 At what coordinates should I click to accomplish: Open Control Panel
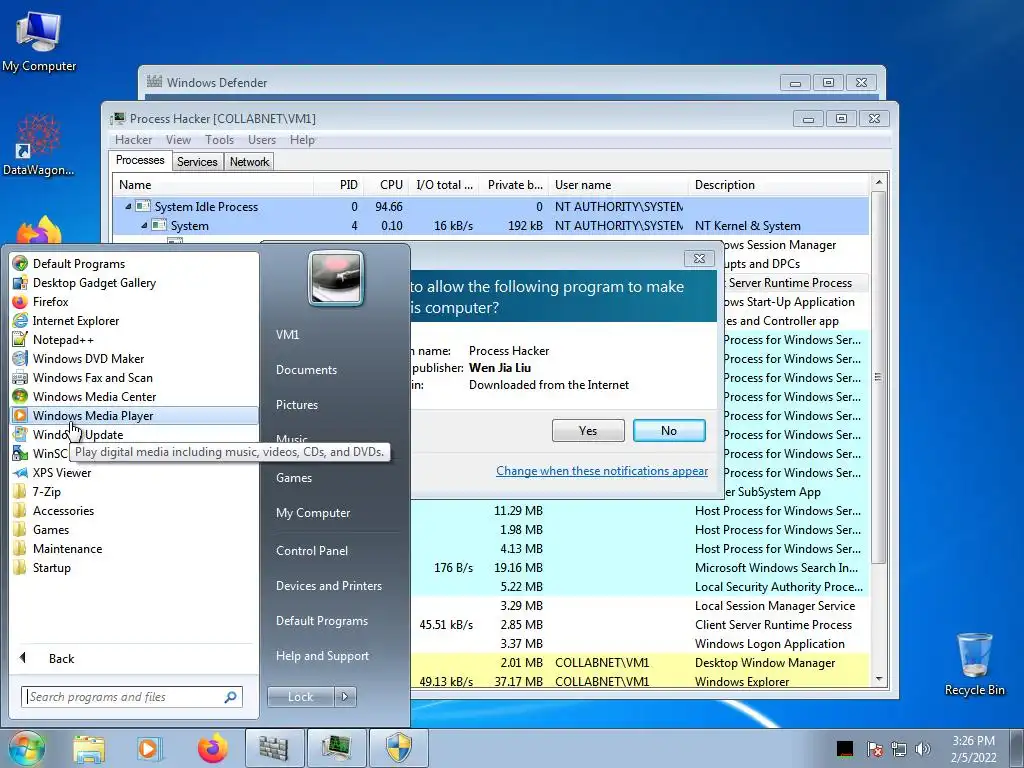click(x=312, y=551)
